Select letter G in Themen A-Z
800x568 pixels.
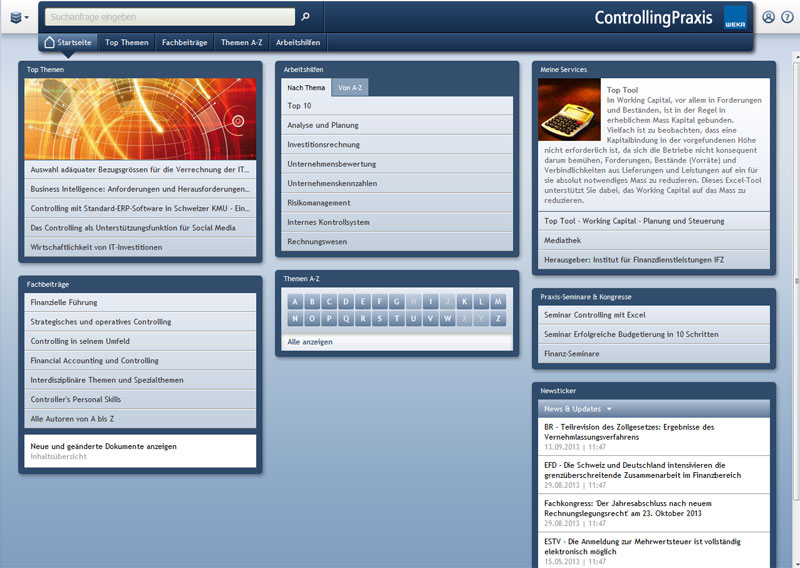point(396,302)
